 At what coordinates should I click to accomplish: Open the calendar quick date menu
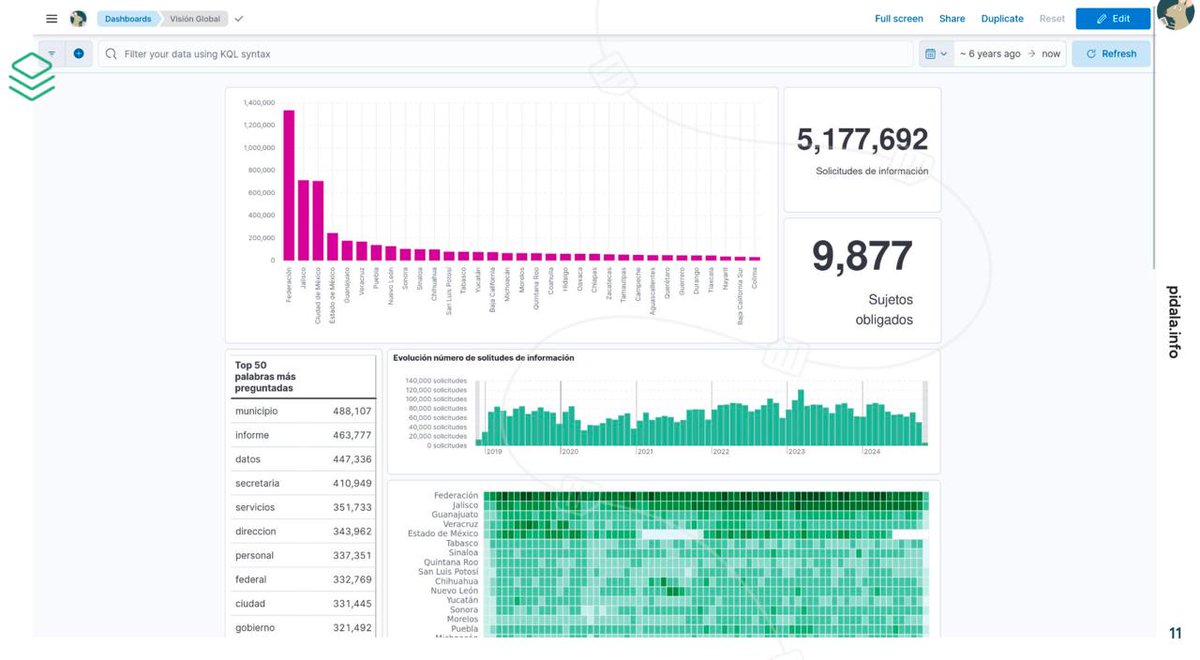pos(936,54)
